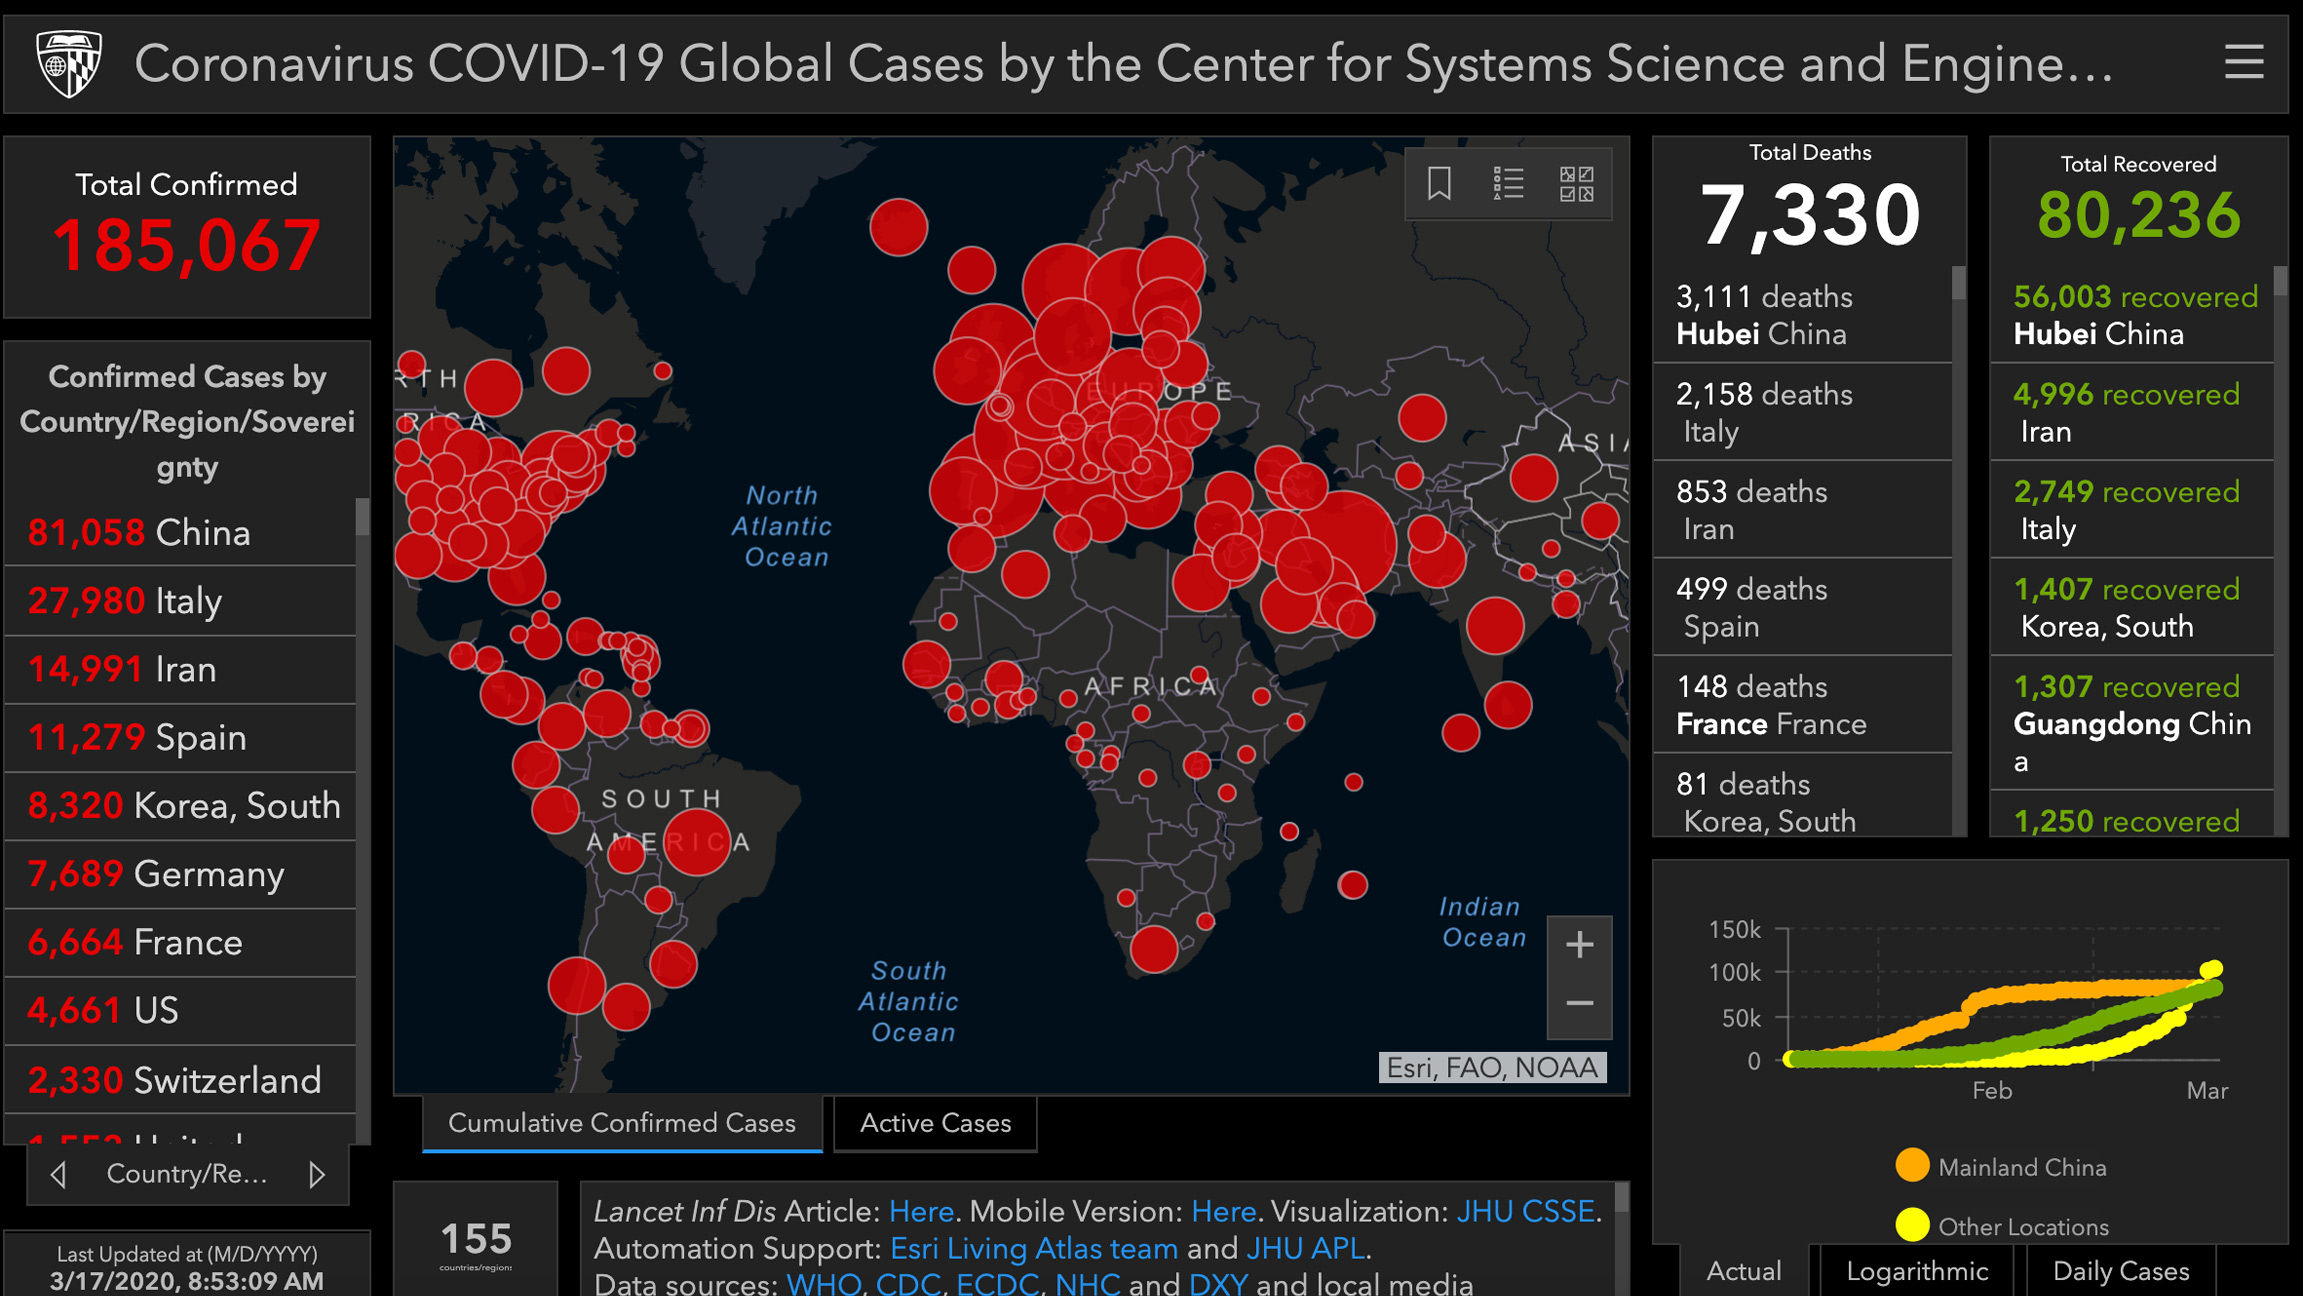
Task: Select the Actual chart tab
Action: 1744,1270
